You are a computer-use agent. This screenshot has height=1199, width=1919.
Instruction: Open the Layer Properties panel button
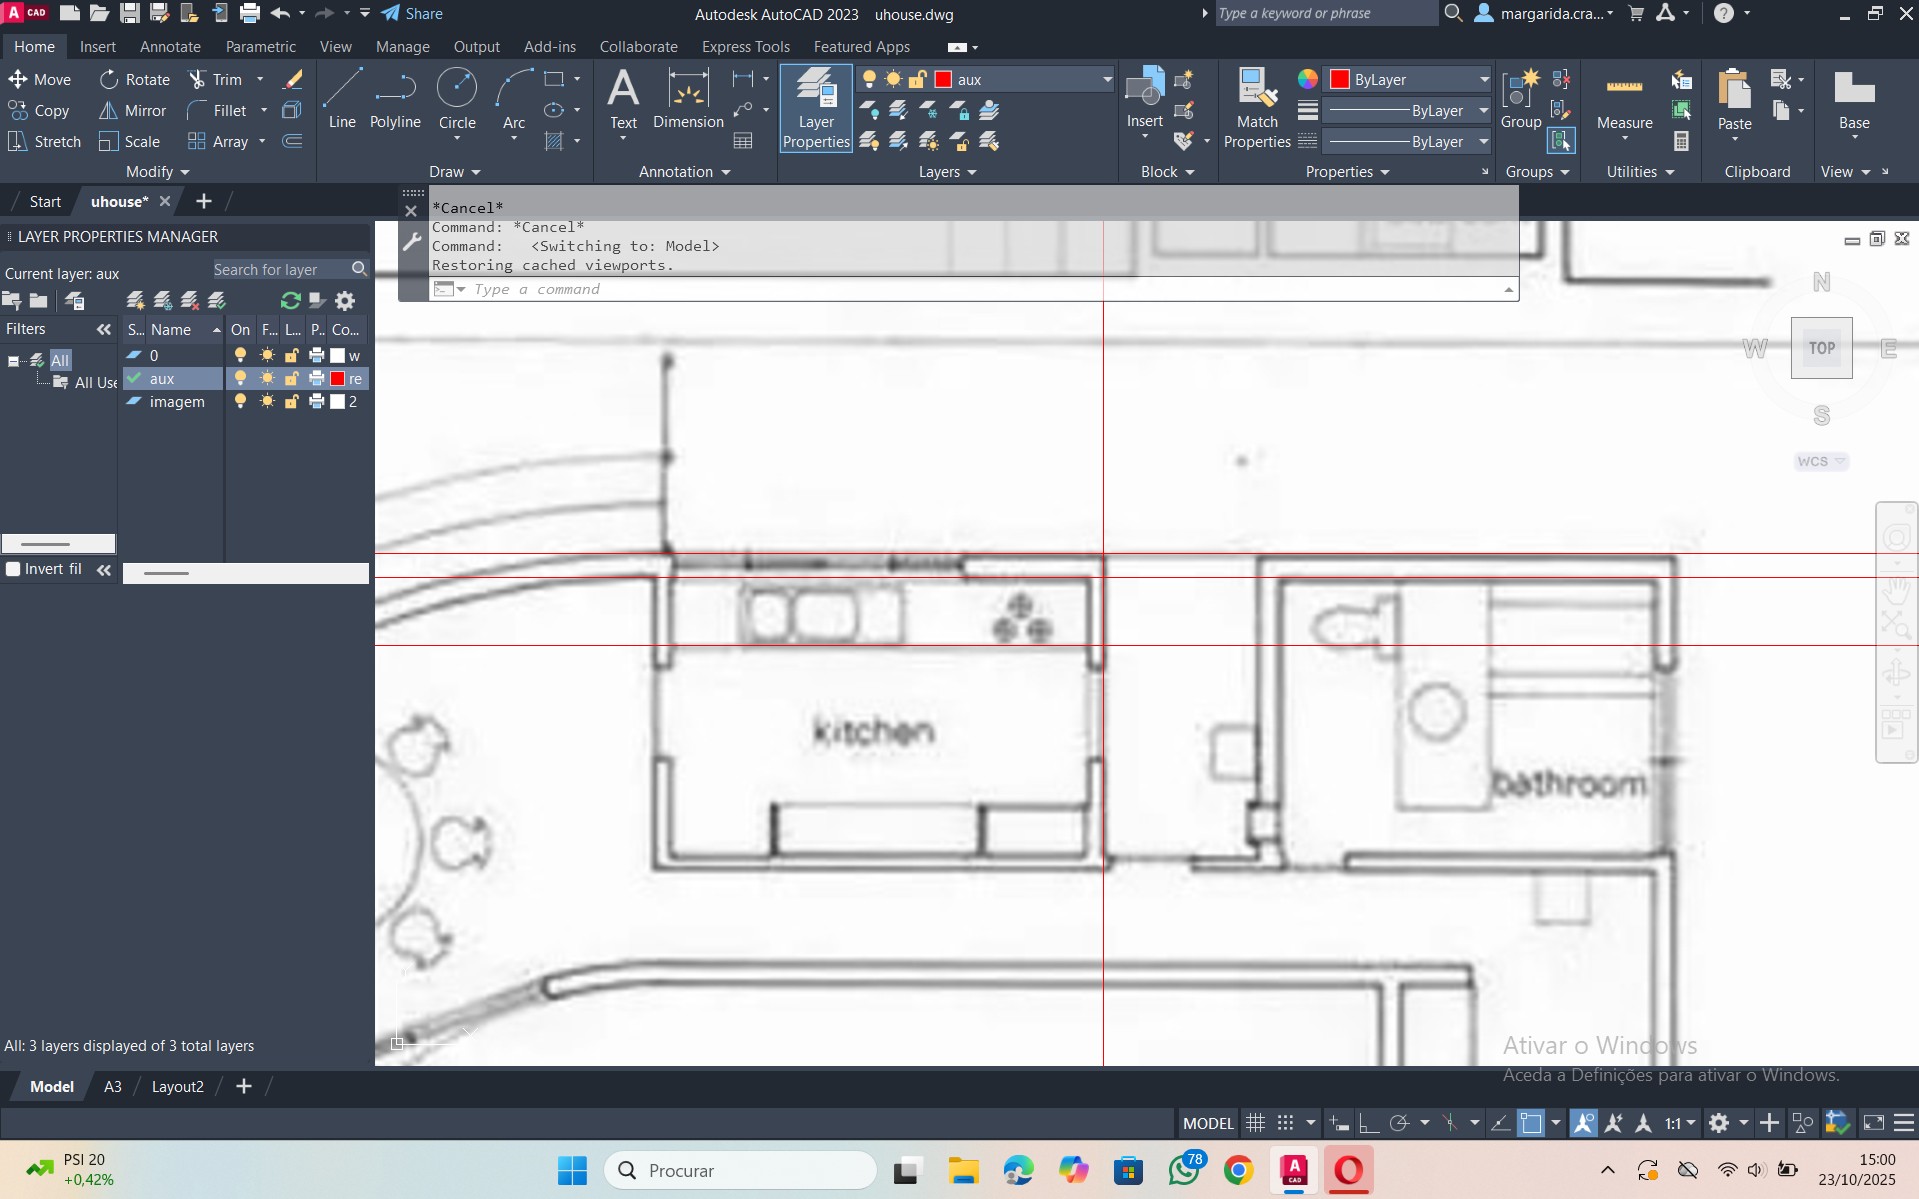click(x=816, y=108)
